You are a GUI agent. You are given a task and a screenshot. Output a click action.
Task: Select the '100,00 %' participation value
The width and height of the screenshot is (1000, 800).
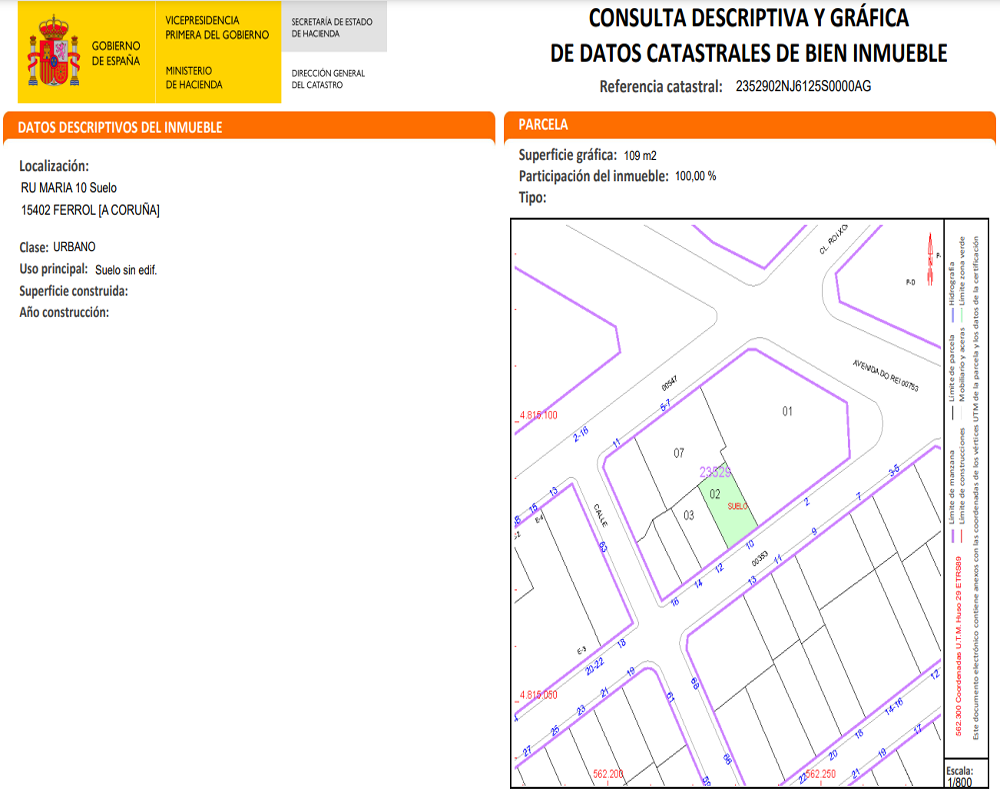[695, 176]
